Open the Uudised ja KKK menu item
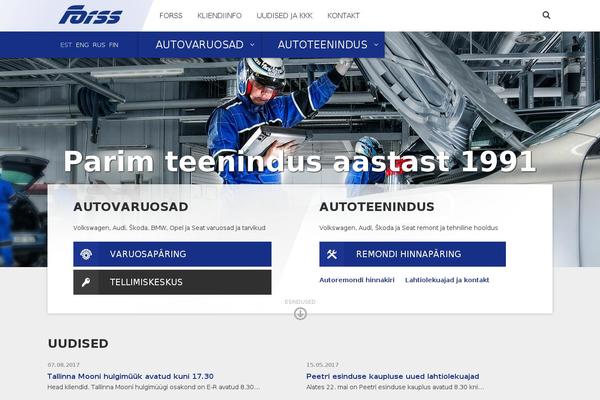Screen dimensions: 600x400 [284, 16]
